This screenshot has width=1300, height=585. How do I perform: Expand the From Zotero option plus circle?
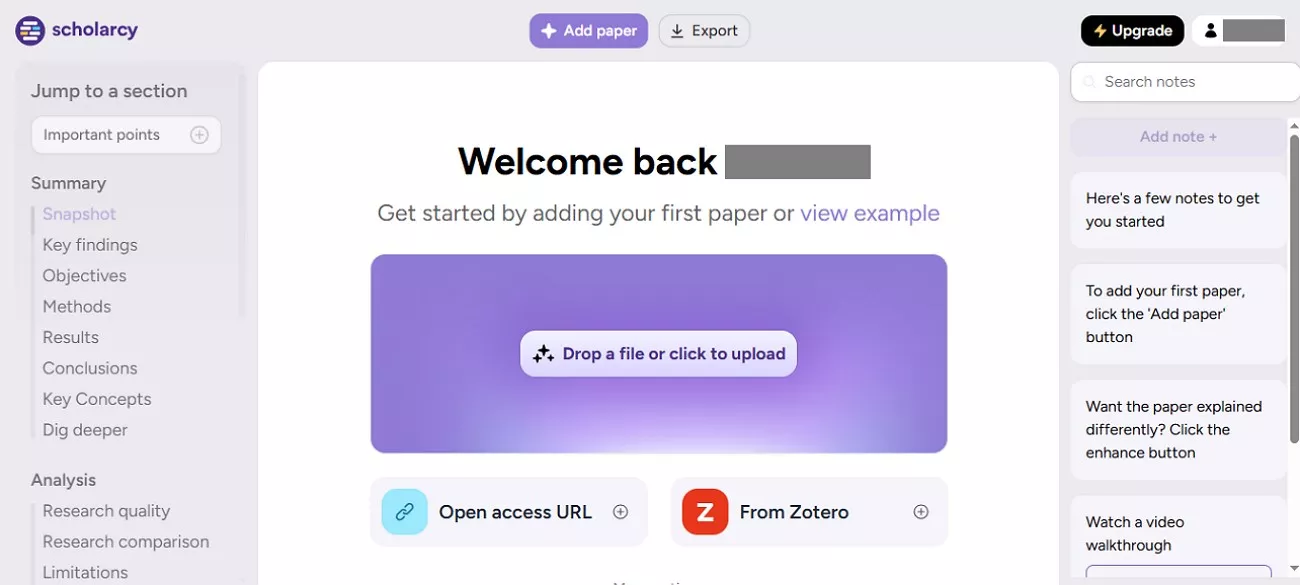click(x=921, y=512)
